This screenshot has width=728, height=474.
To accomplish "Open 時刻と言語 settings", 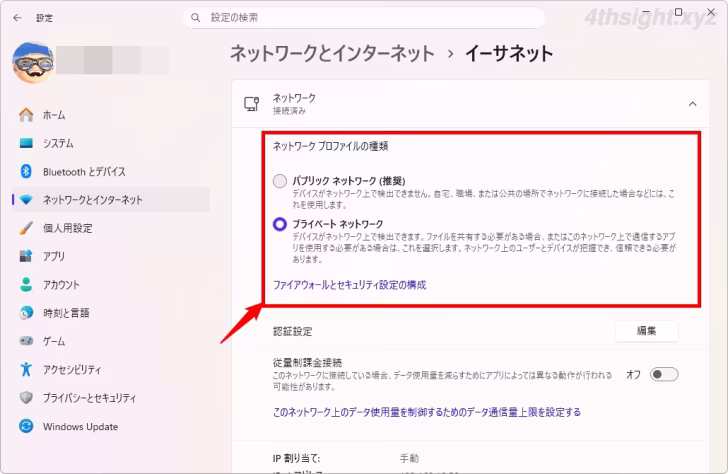I will coord(66,313).
